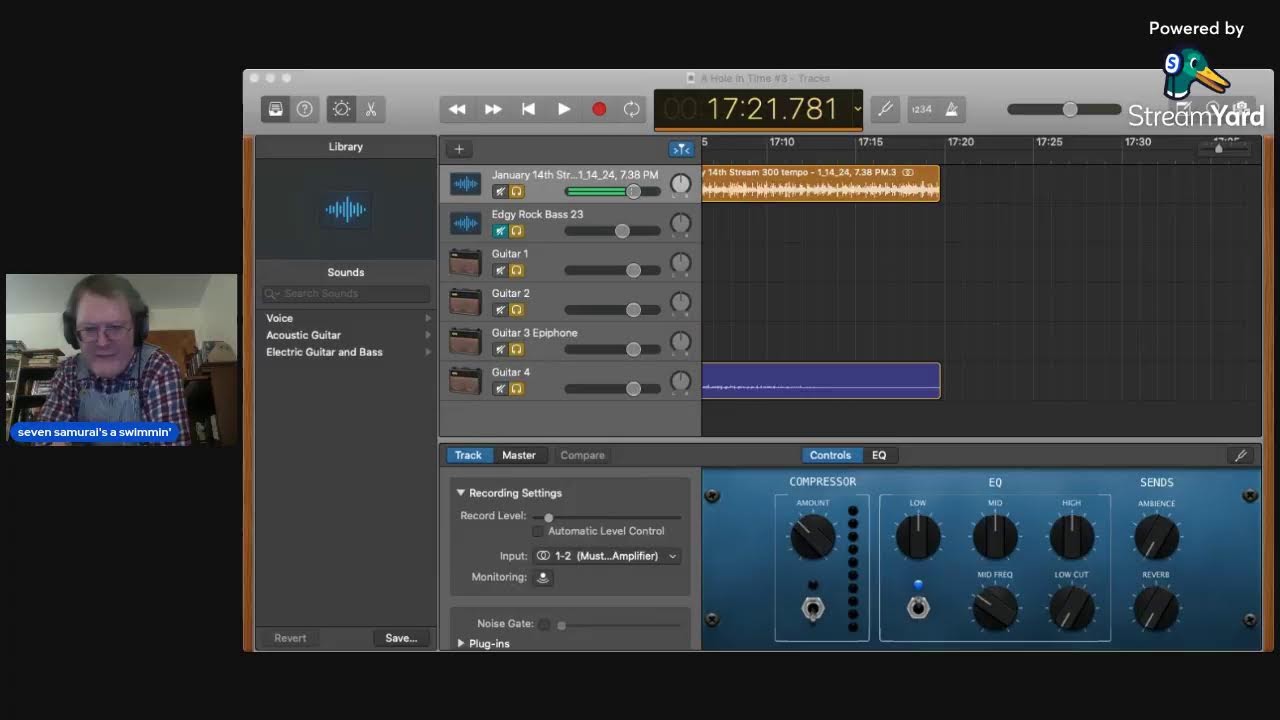The image size is (1280, 720).
Task: Switch to the EQ tab
Action: coord(879,455)
